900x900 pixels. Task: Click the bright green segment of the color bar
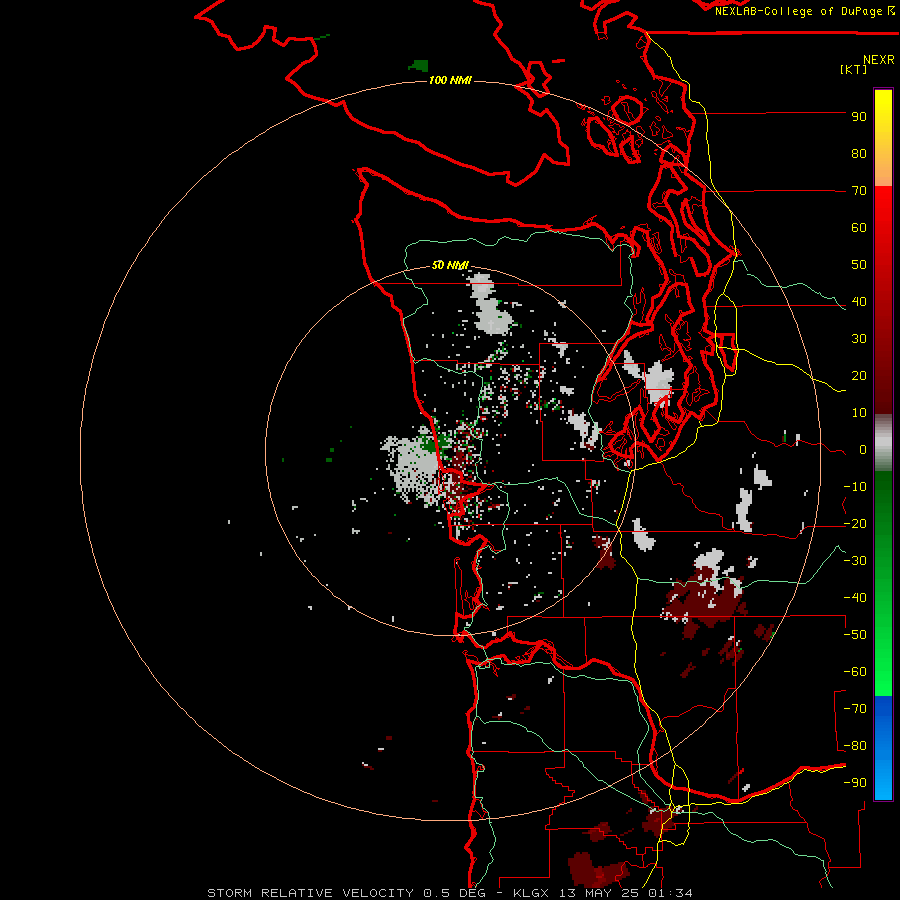[x=883, y=584]
